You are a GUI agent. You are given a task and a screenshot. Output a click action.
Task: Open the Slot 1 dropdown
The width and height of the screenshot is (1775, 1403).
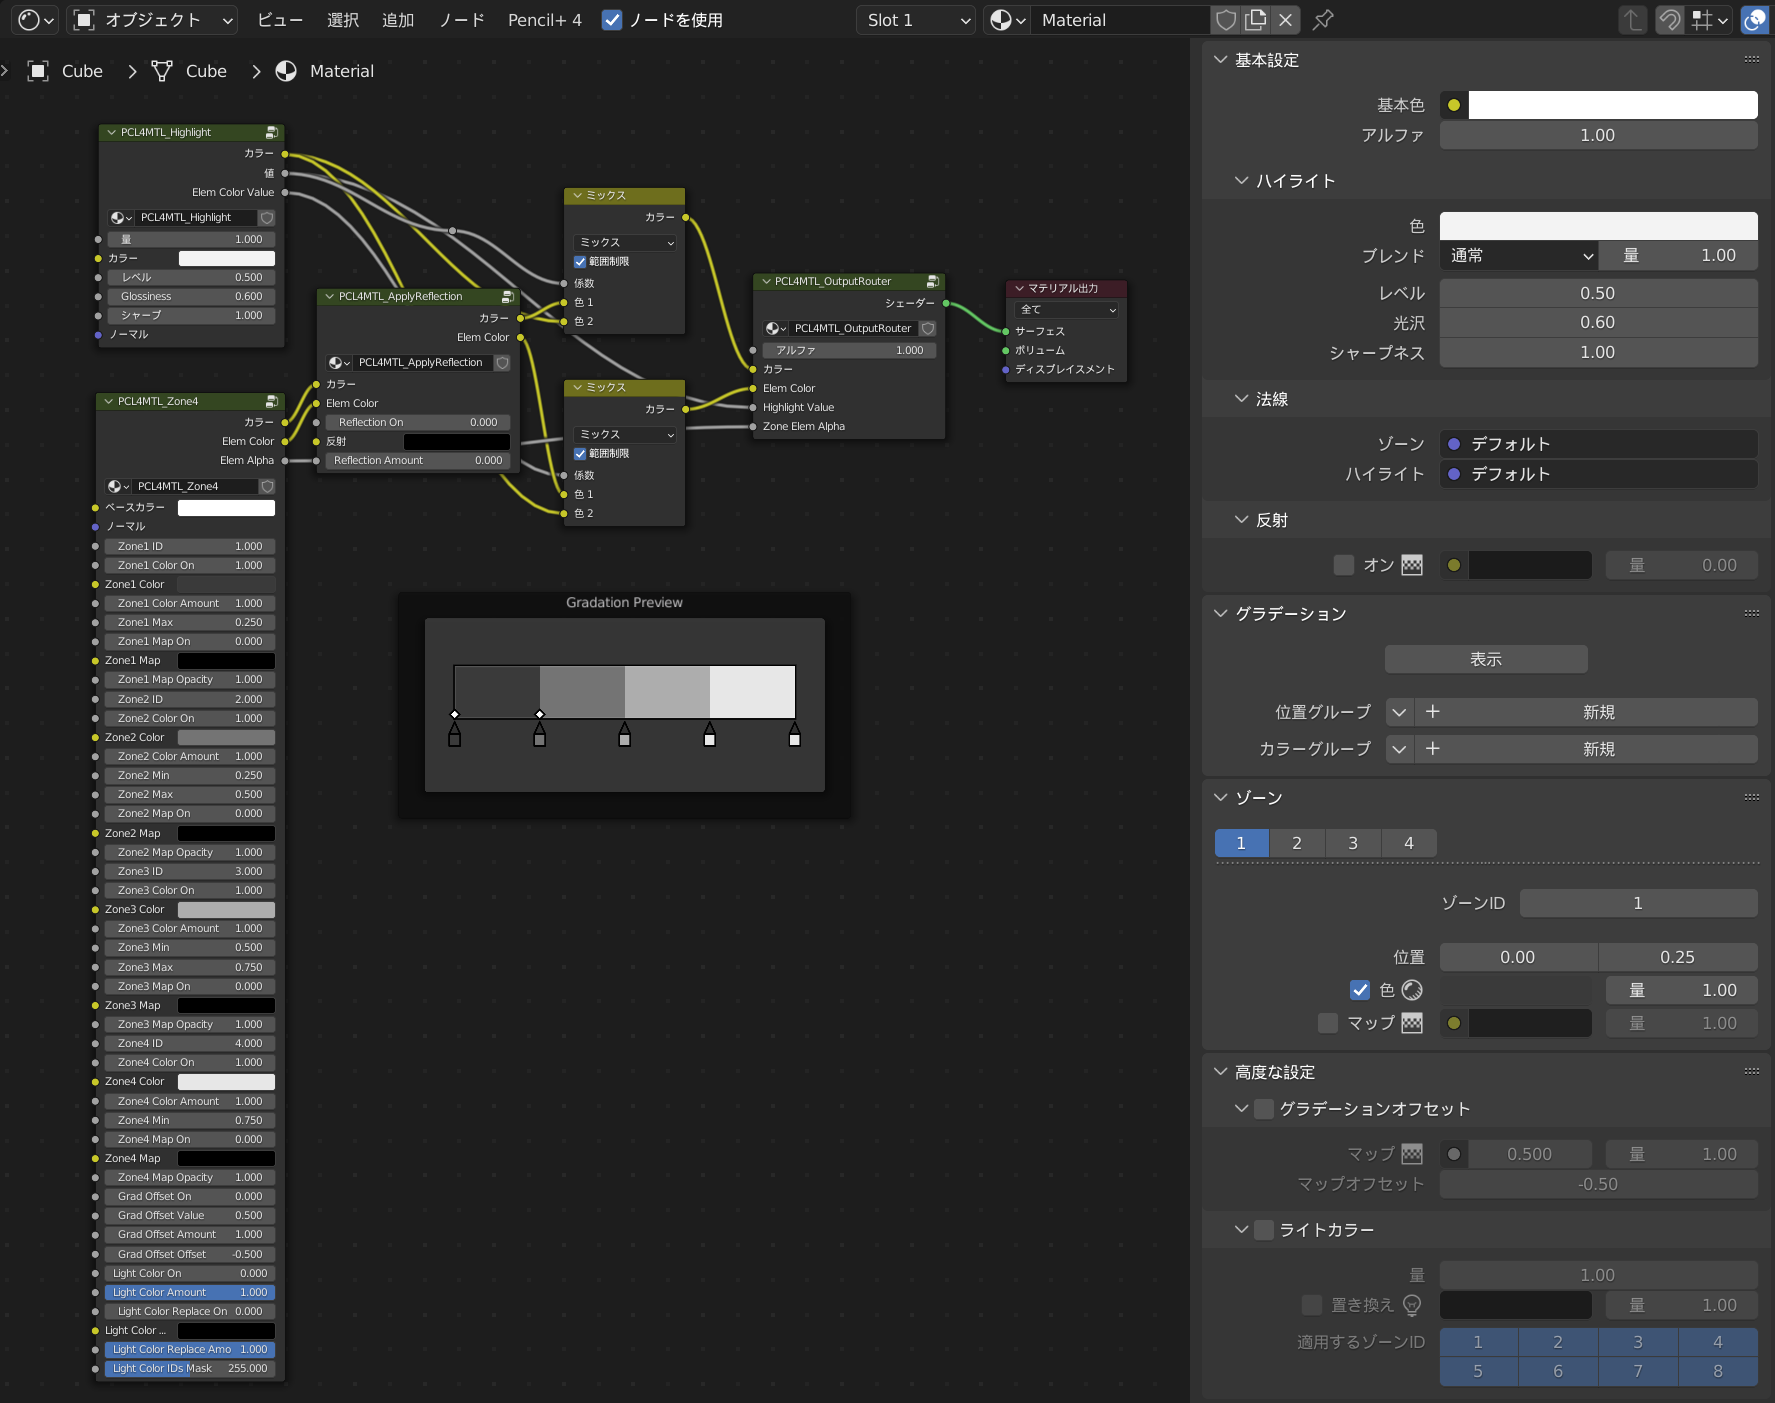pyautogui.click(x=915, y=20)
